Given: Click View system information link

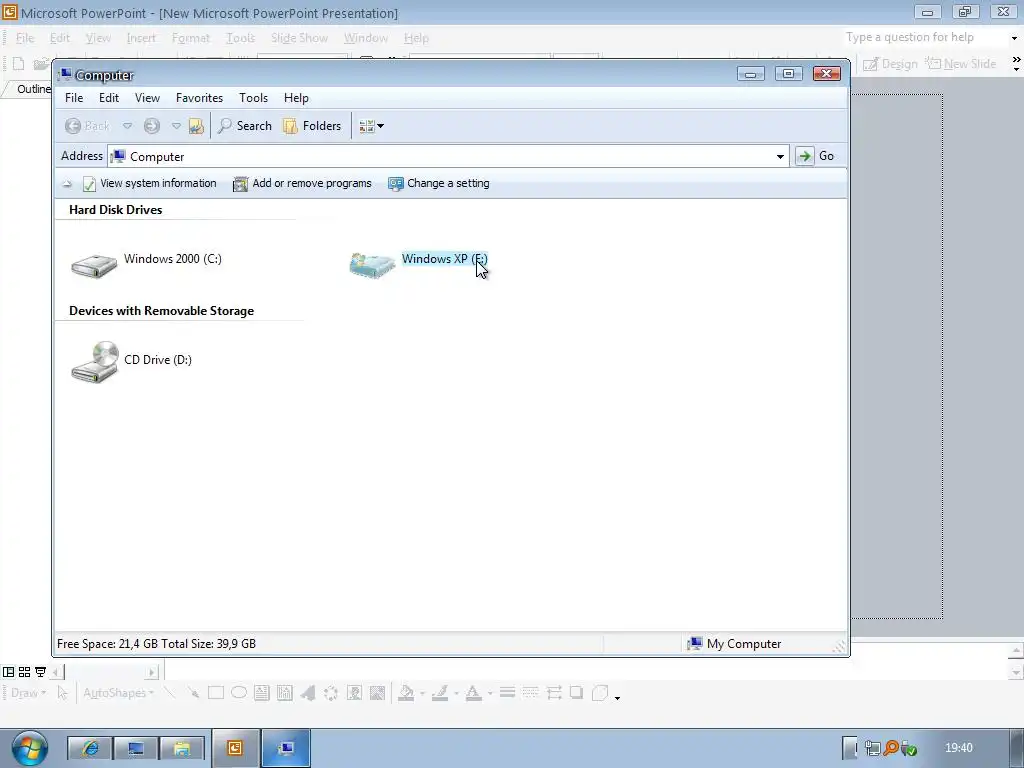Looking at the screenshot, I should (x=150, y=184).
